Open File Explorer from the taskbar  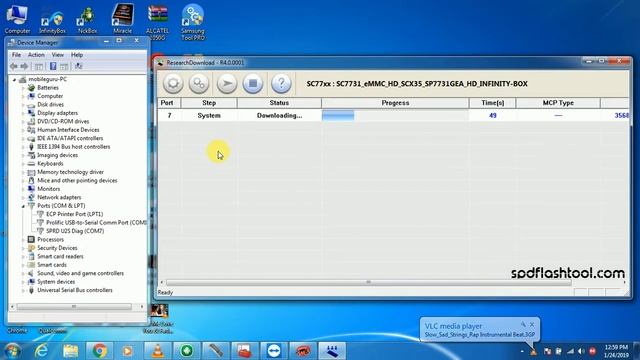pos(70,351)
